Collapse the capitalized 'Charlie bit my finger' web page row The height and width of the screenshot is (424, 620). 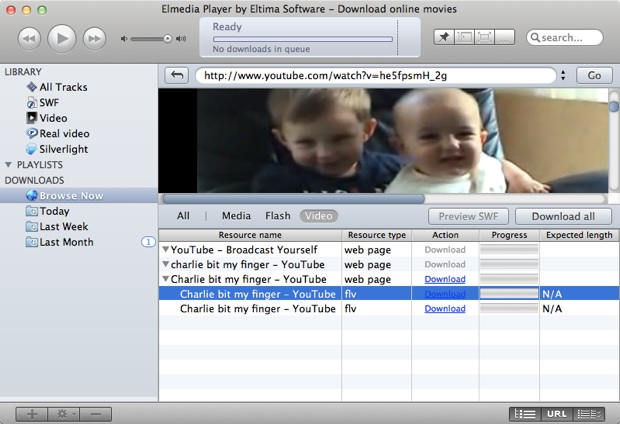tap(166, 279)
